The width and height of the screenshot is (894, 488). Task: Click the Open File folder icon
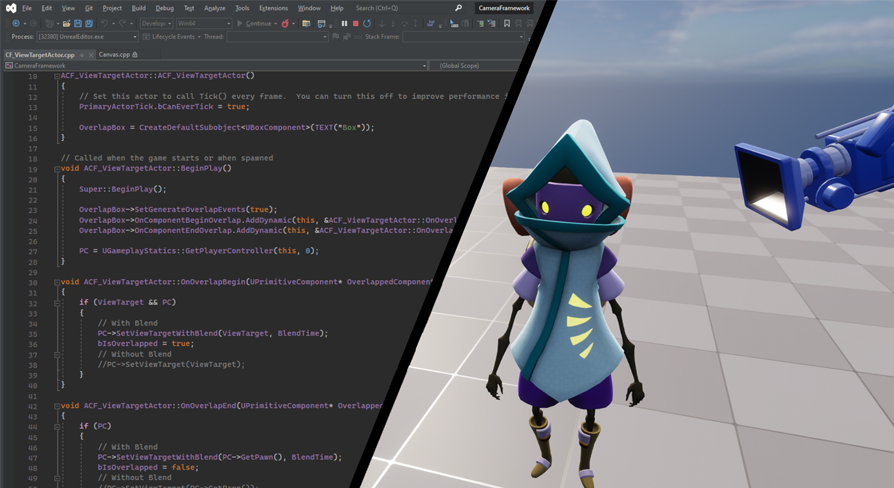(x=67, y=23)
